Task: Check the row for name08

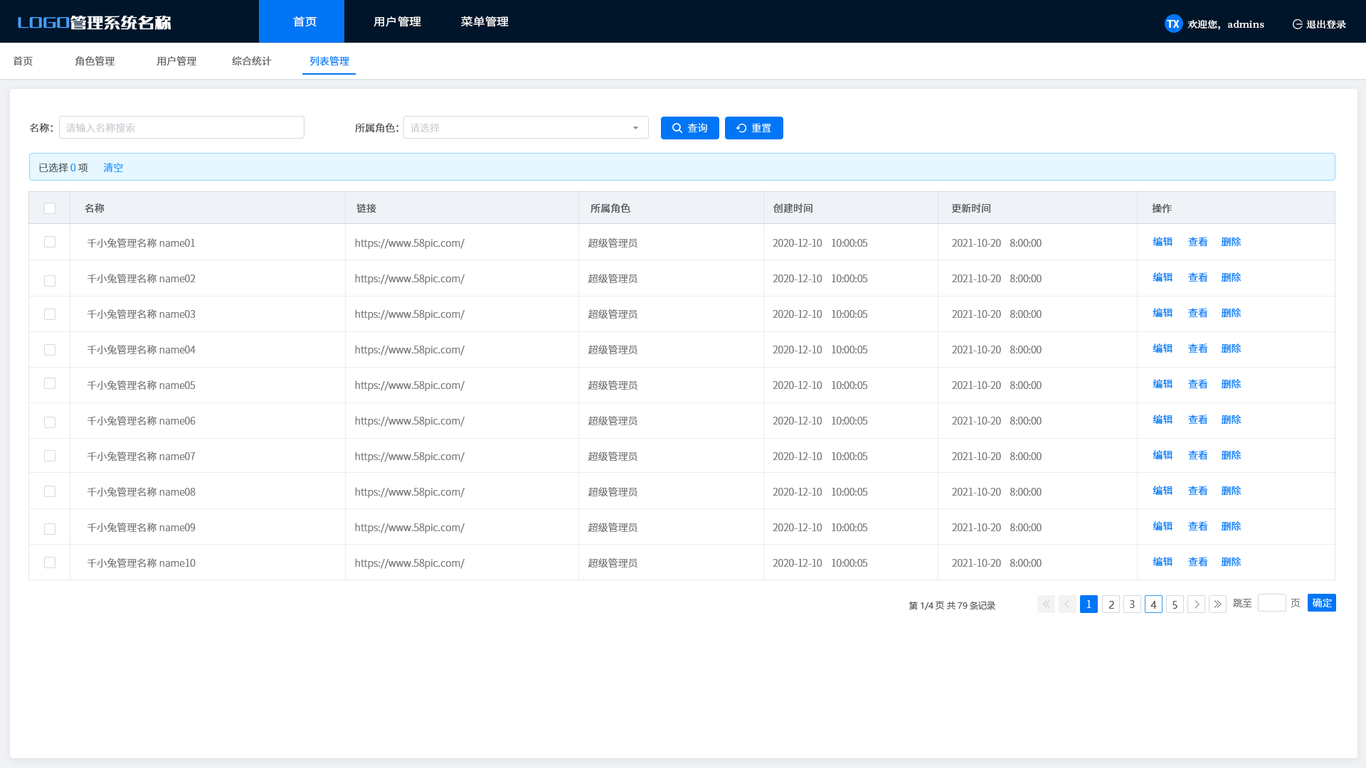Action: (50, 492)
